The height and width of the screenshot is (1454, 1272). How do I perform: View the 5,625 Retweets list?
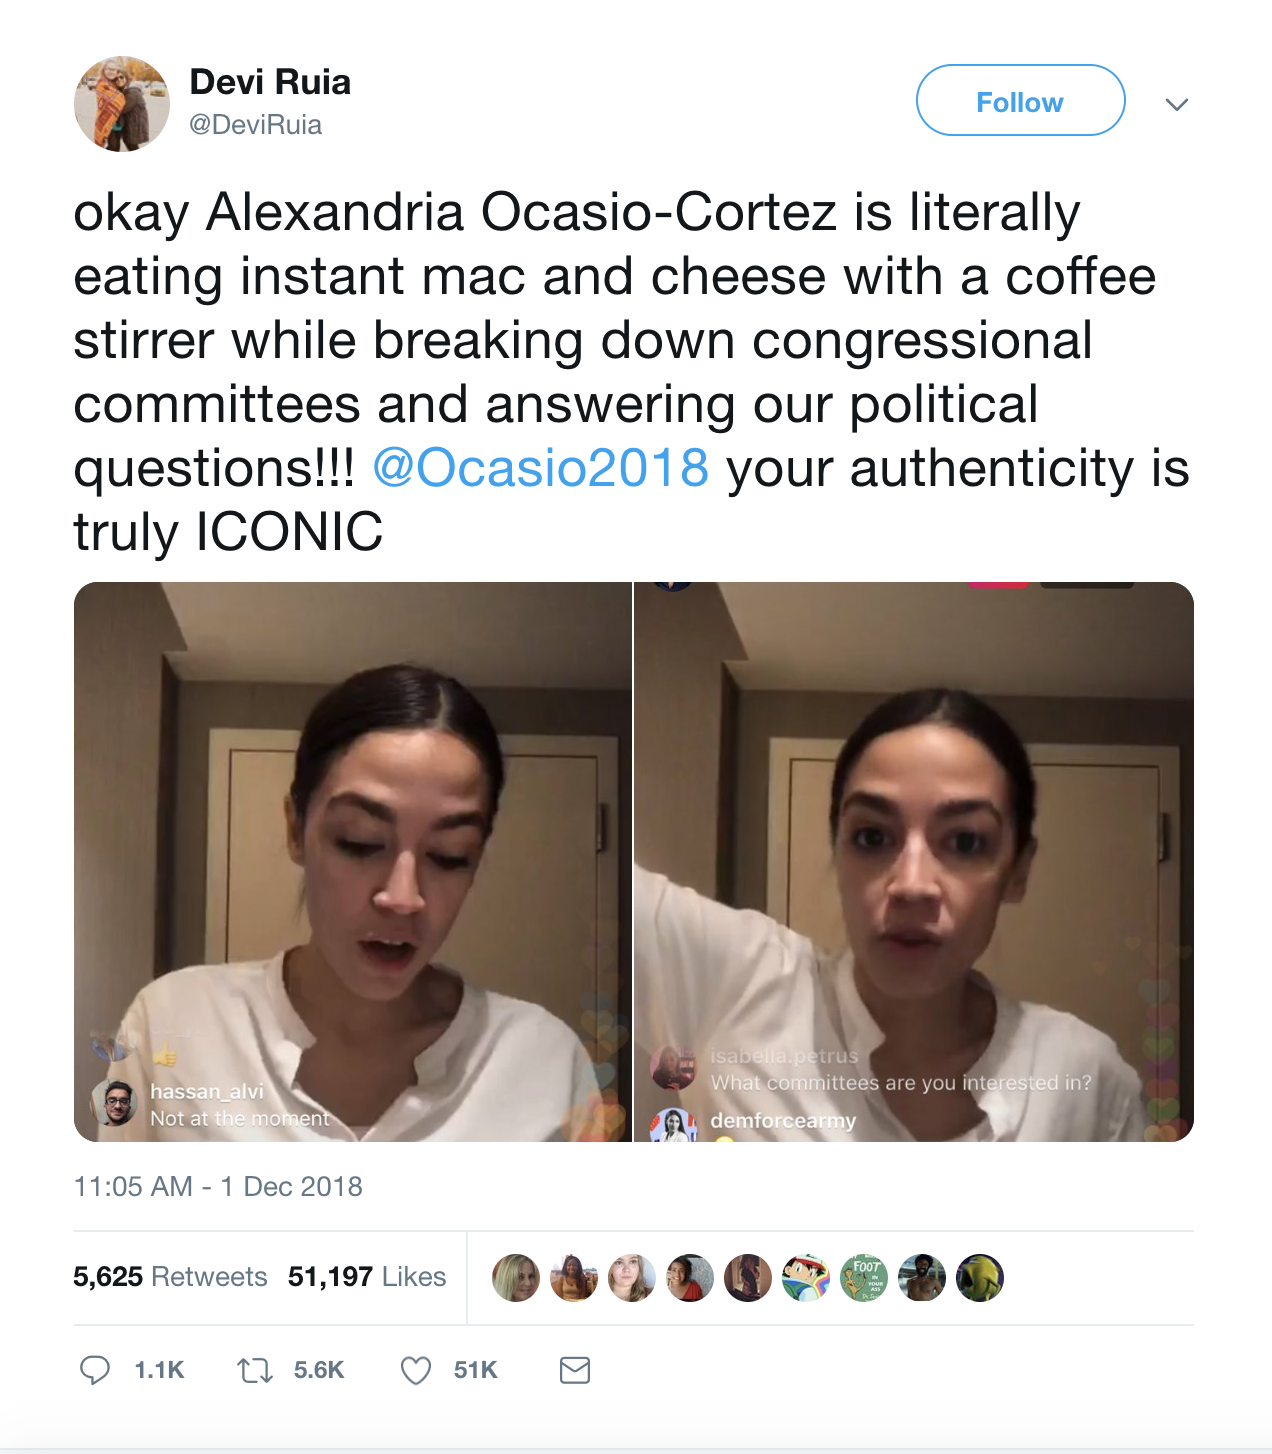170,1277
